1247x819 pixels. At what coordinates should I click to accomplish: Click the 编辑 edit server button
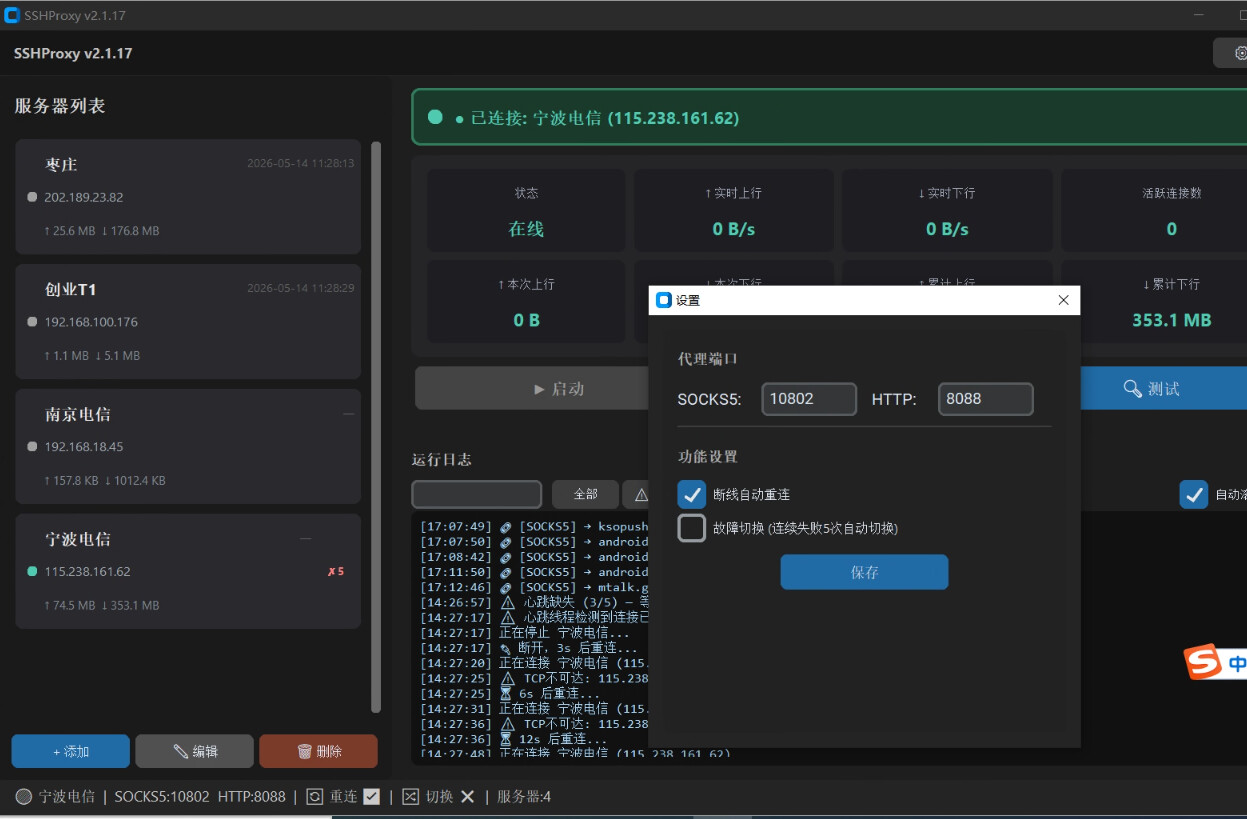(x=195, y=751)
